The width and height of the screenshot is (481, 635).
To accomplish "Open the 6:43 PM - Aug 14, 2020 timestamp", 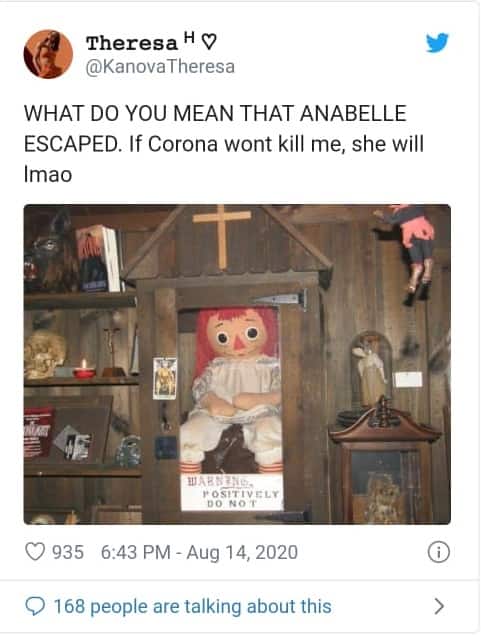I will (x=199, y=552).
